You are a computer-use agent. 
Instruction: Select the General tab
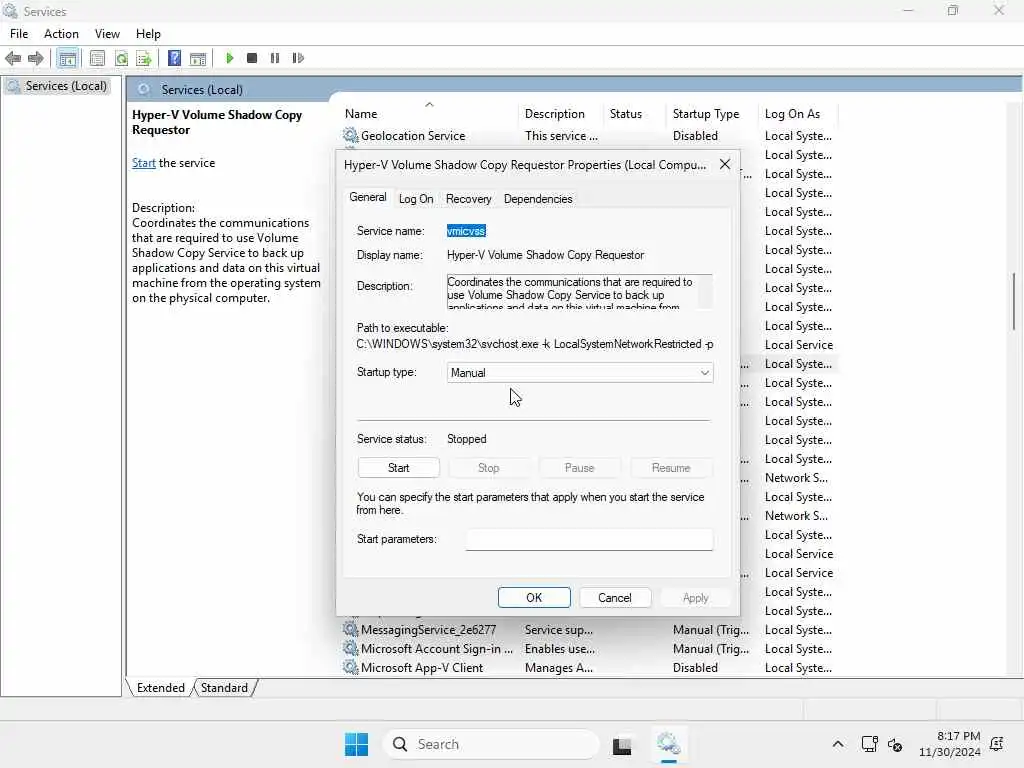tap(368, 197)
